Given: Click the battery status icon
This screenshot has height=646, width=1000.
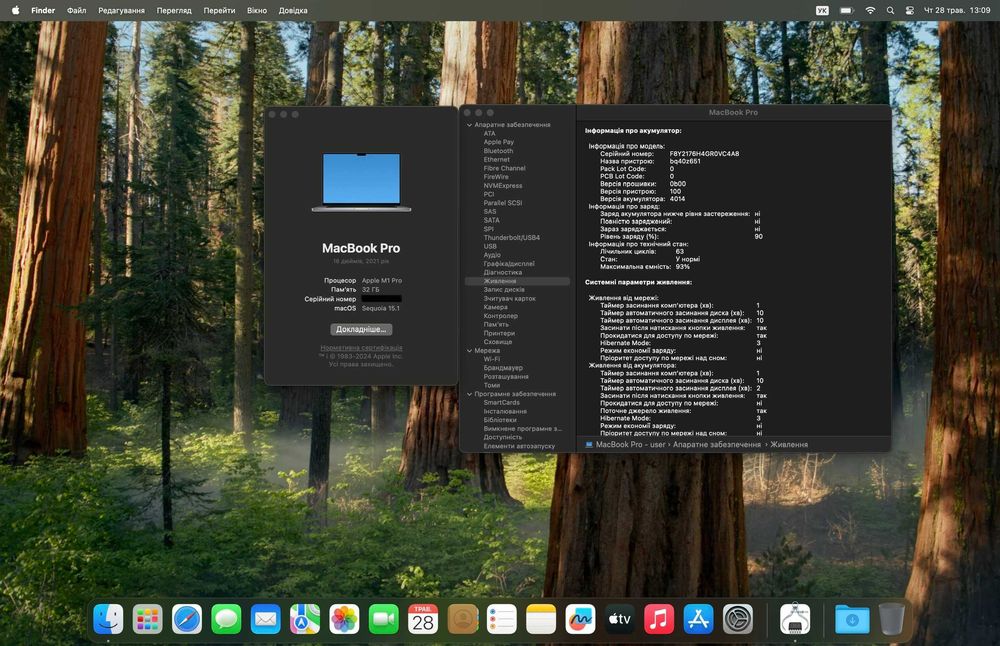Looking at the screenshot, I should [x=846, y=10].
